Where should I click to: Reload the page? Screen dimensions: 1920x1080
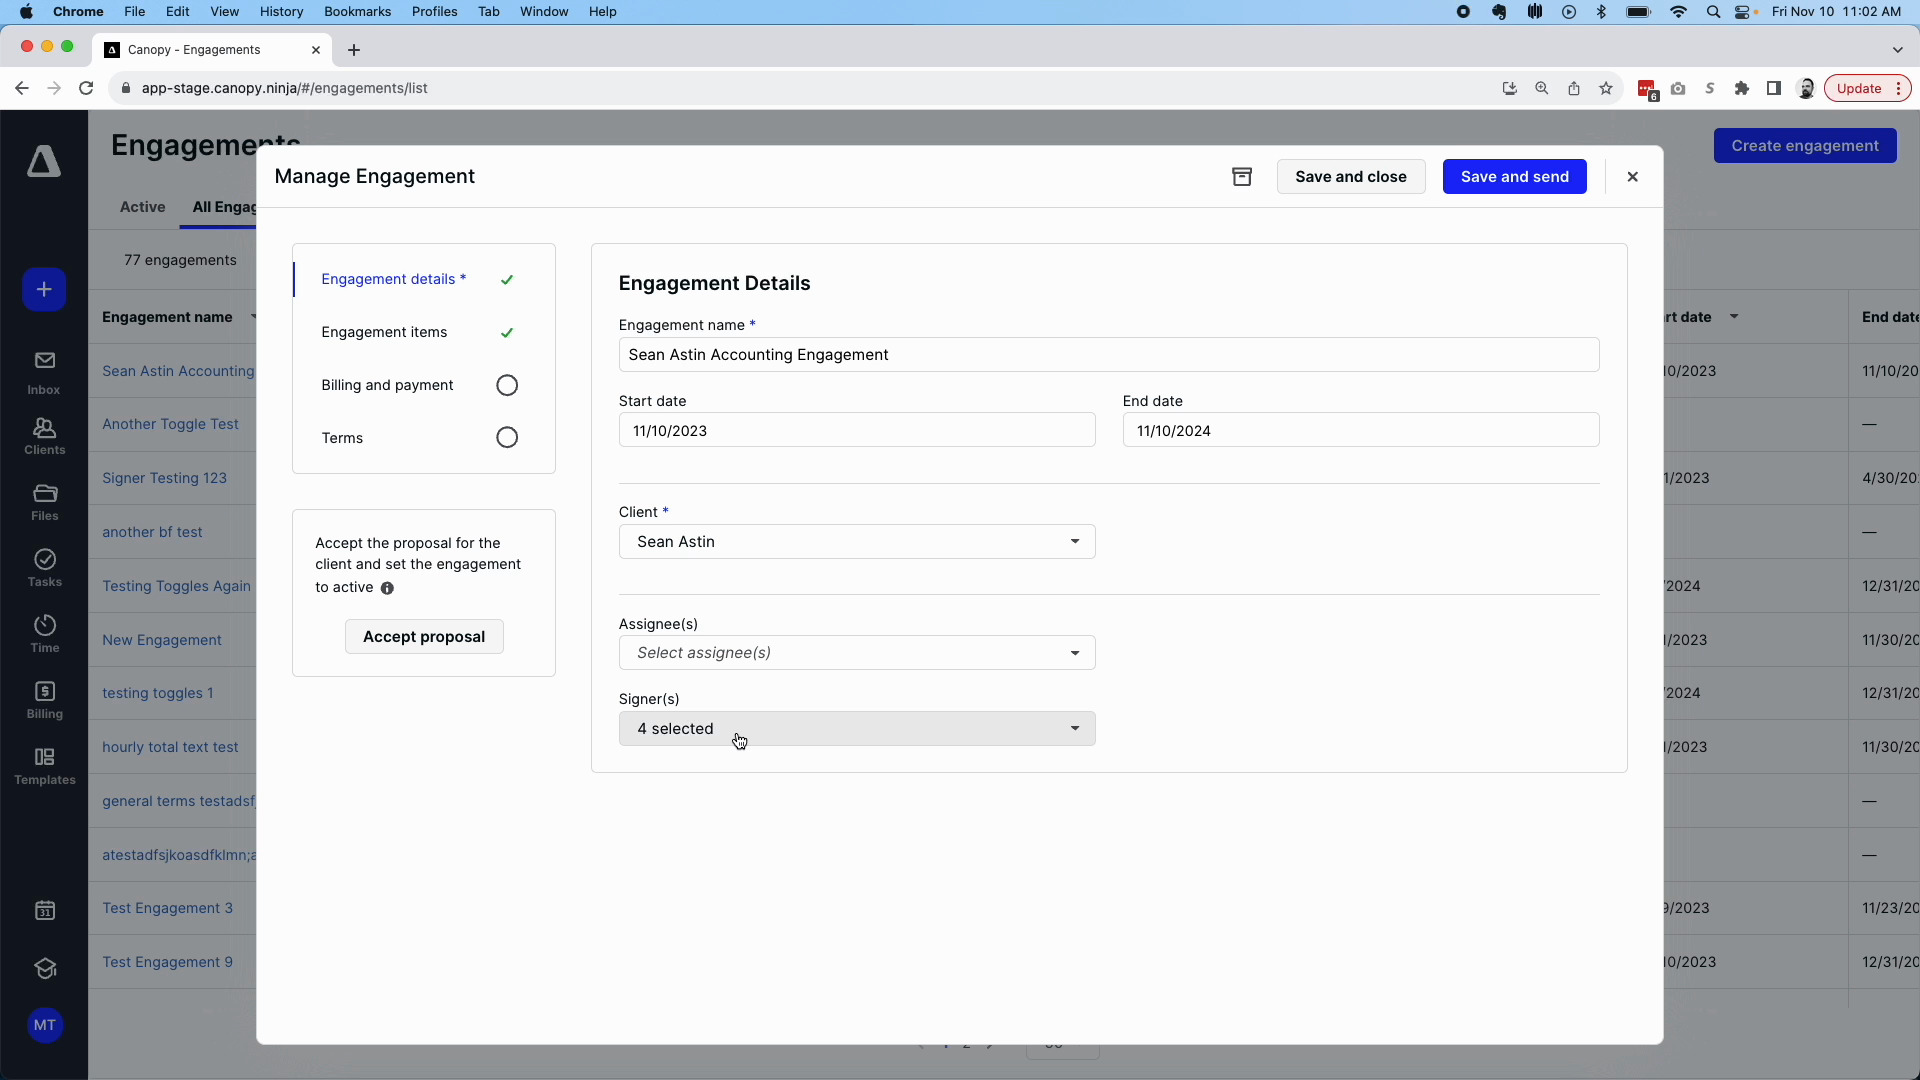coord(86,88)
